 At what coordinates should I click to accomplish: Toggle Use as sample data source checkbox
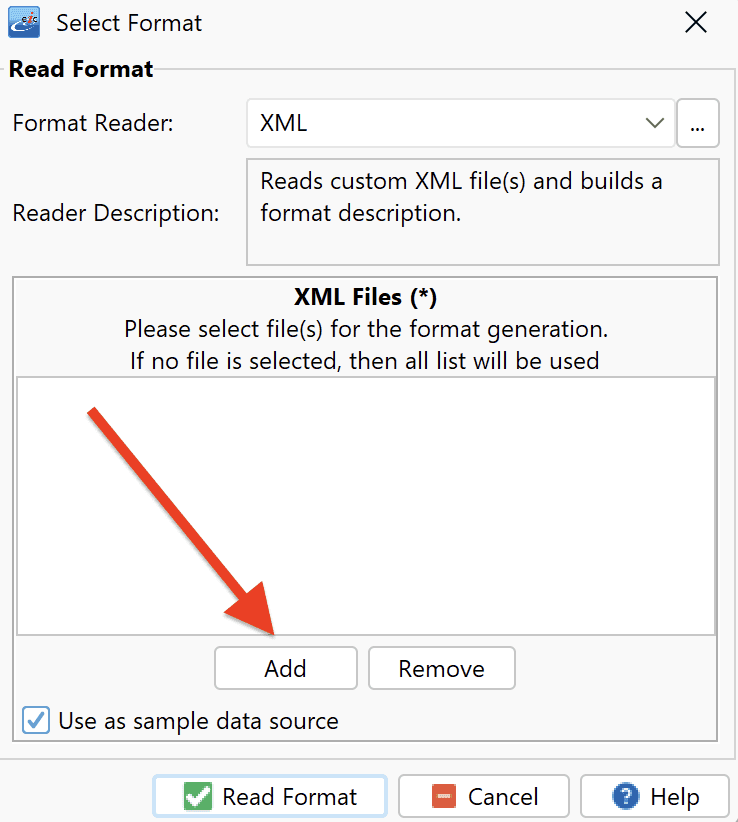click(36, 720)
